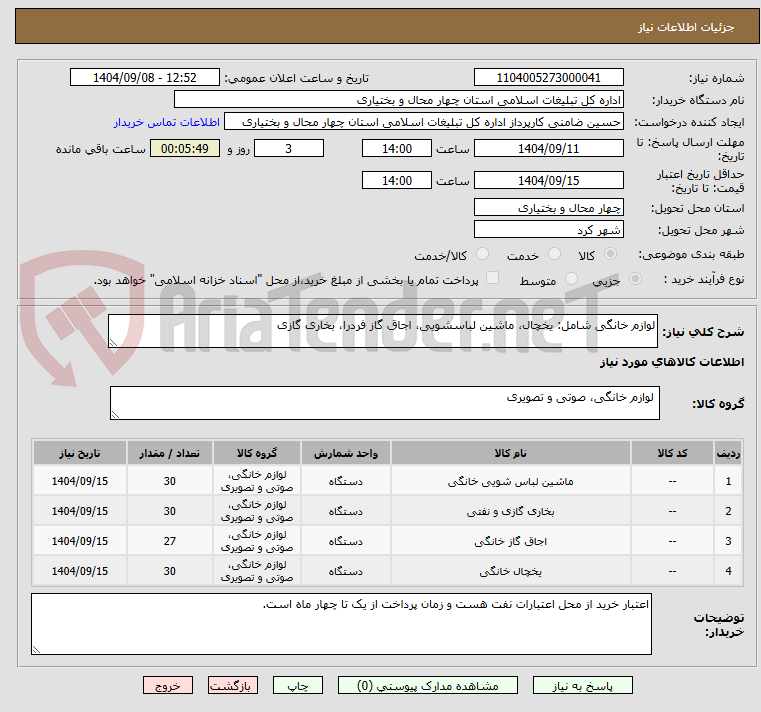Click the ماشین لباس شویی خانگی row name
Image resolution: width=761 pixels, height=712 pixels.
[510, 481]
